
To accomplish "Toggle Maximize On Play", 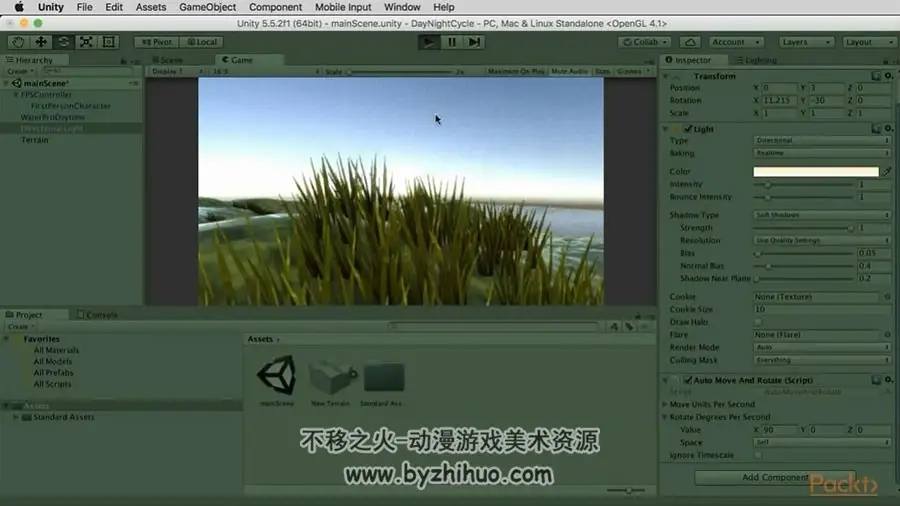I will pyautogui.click(x=516, y=71).
